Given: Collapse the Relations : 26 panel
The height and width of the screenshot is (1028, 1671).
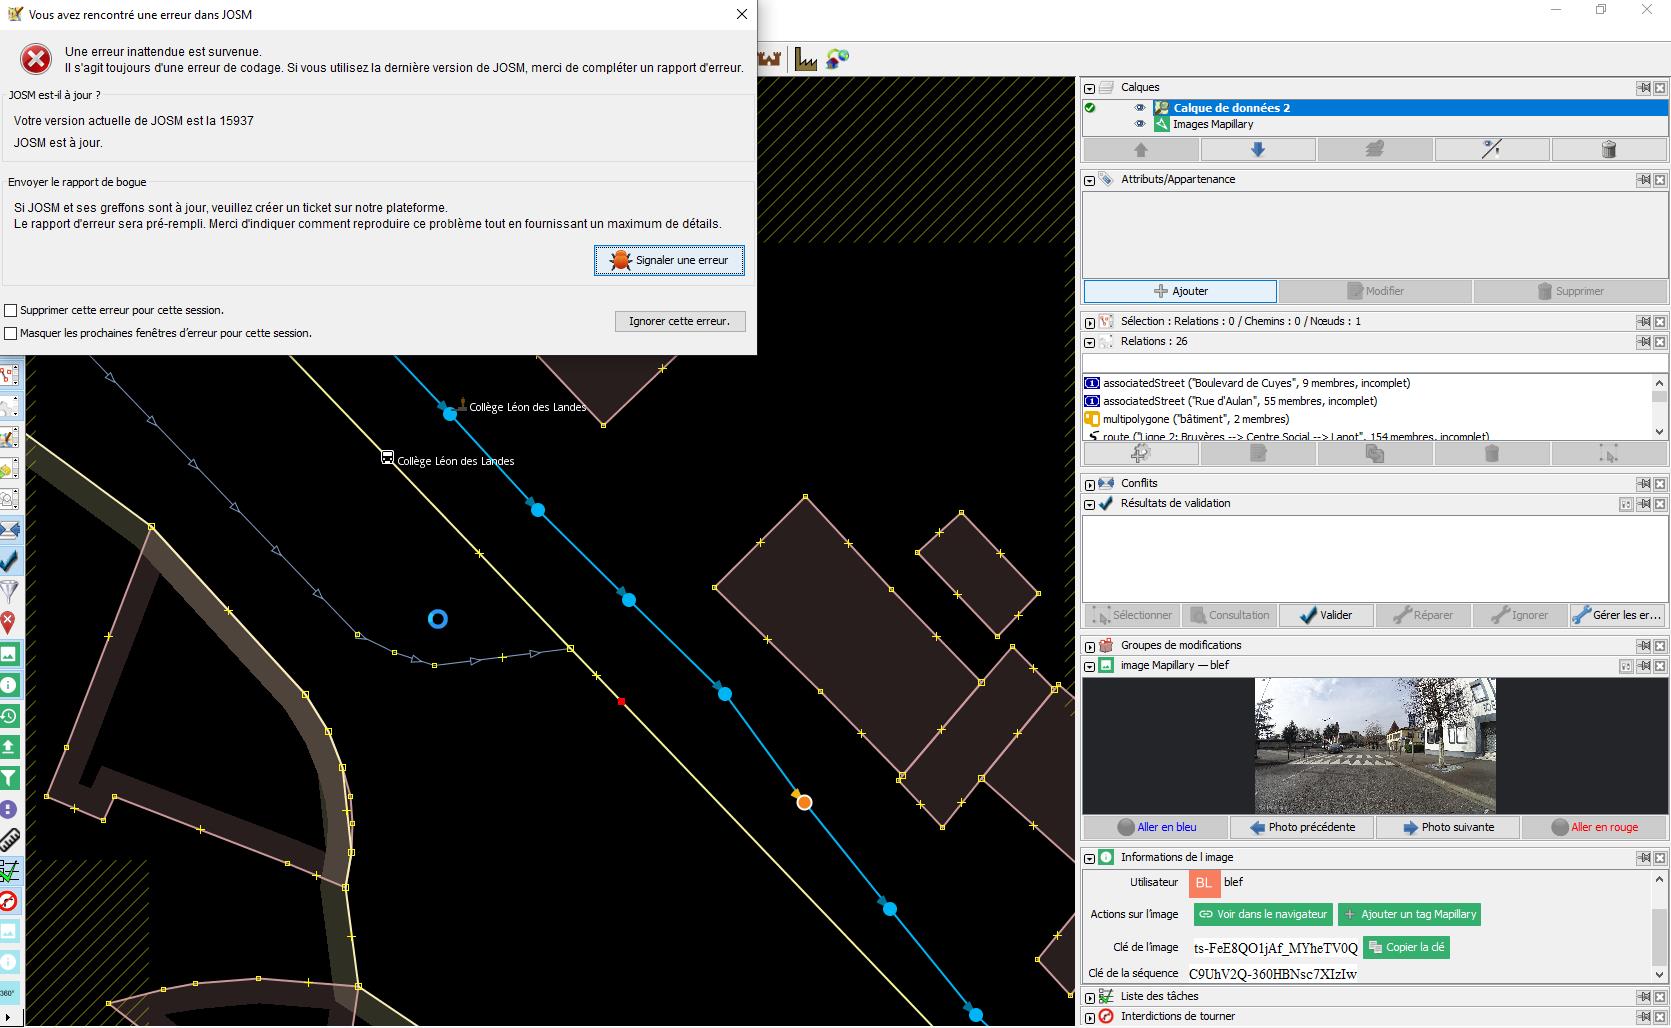Looking at the screenshot, I should [x=1090, y=342].
